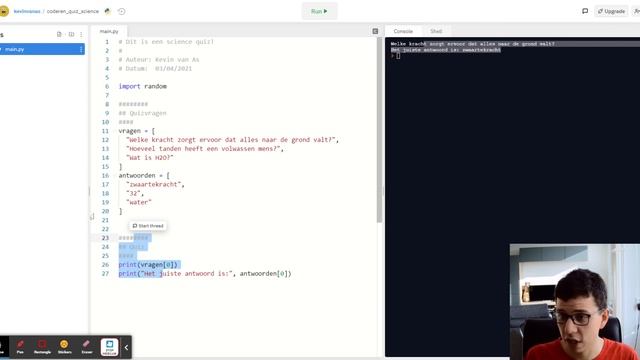Switch to the Console tab
This screenshot has height=360, width=640.
coord(403,31)
